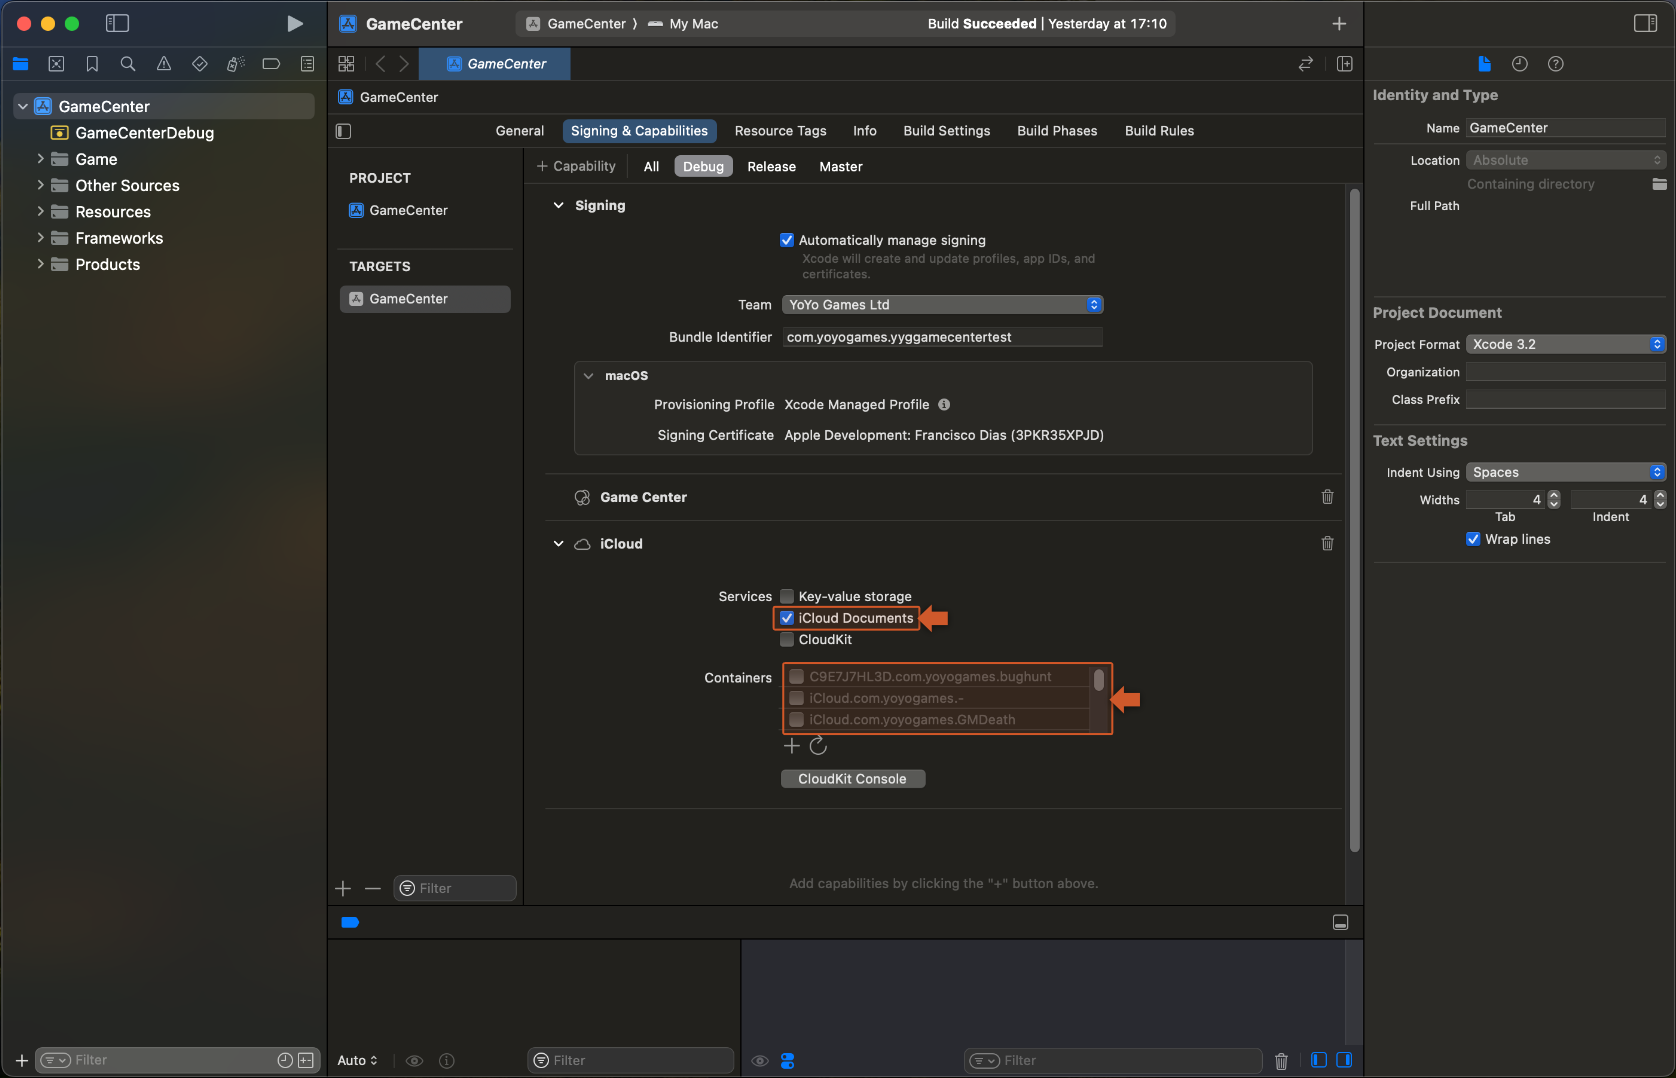Open the related items grid icon
The height and width of the screenshot is (1078, 1676).
(346, 64)
